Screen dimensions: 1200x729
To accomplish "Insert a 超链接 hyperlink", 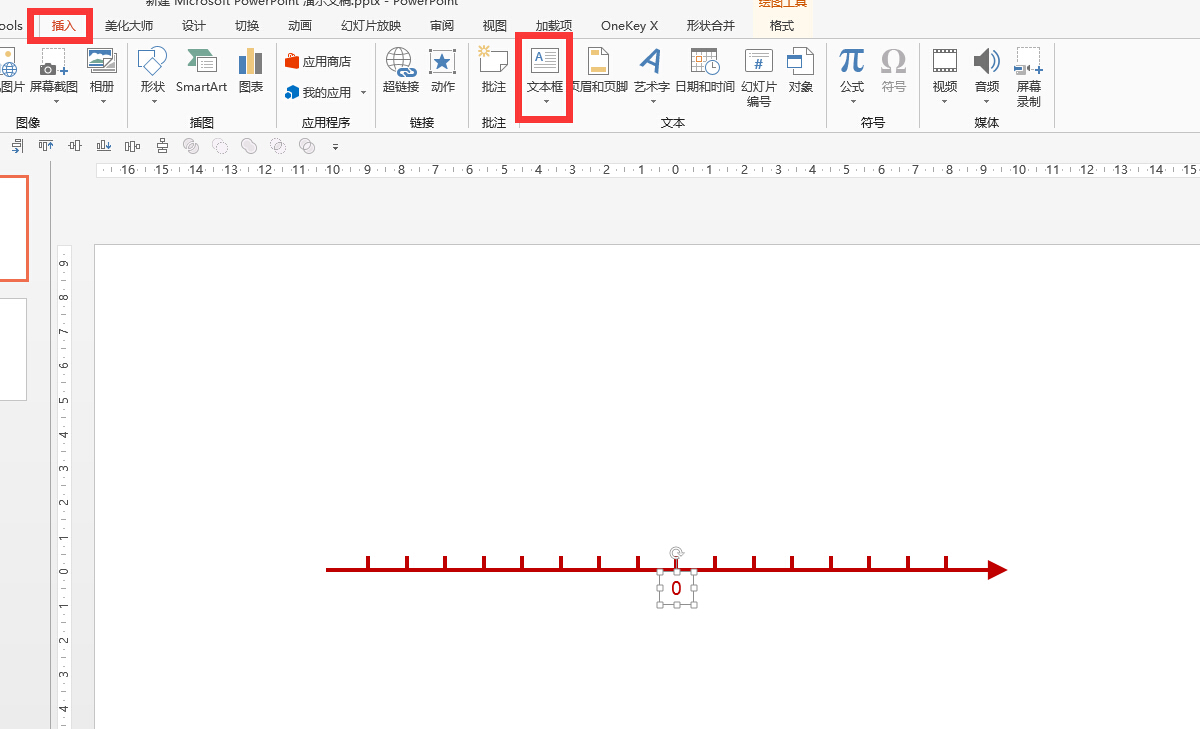I will (x=401, y=70).
